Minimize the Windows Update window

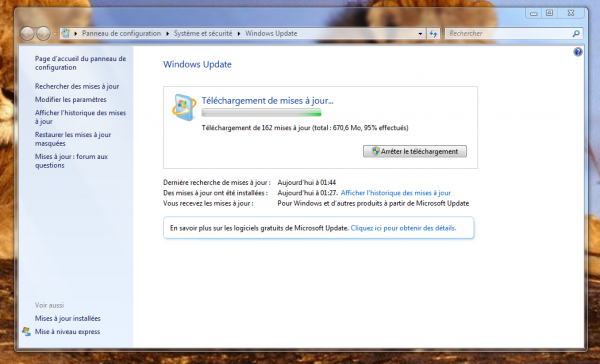click(x=534, y=13)
